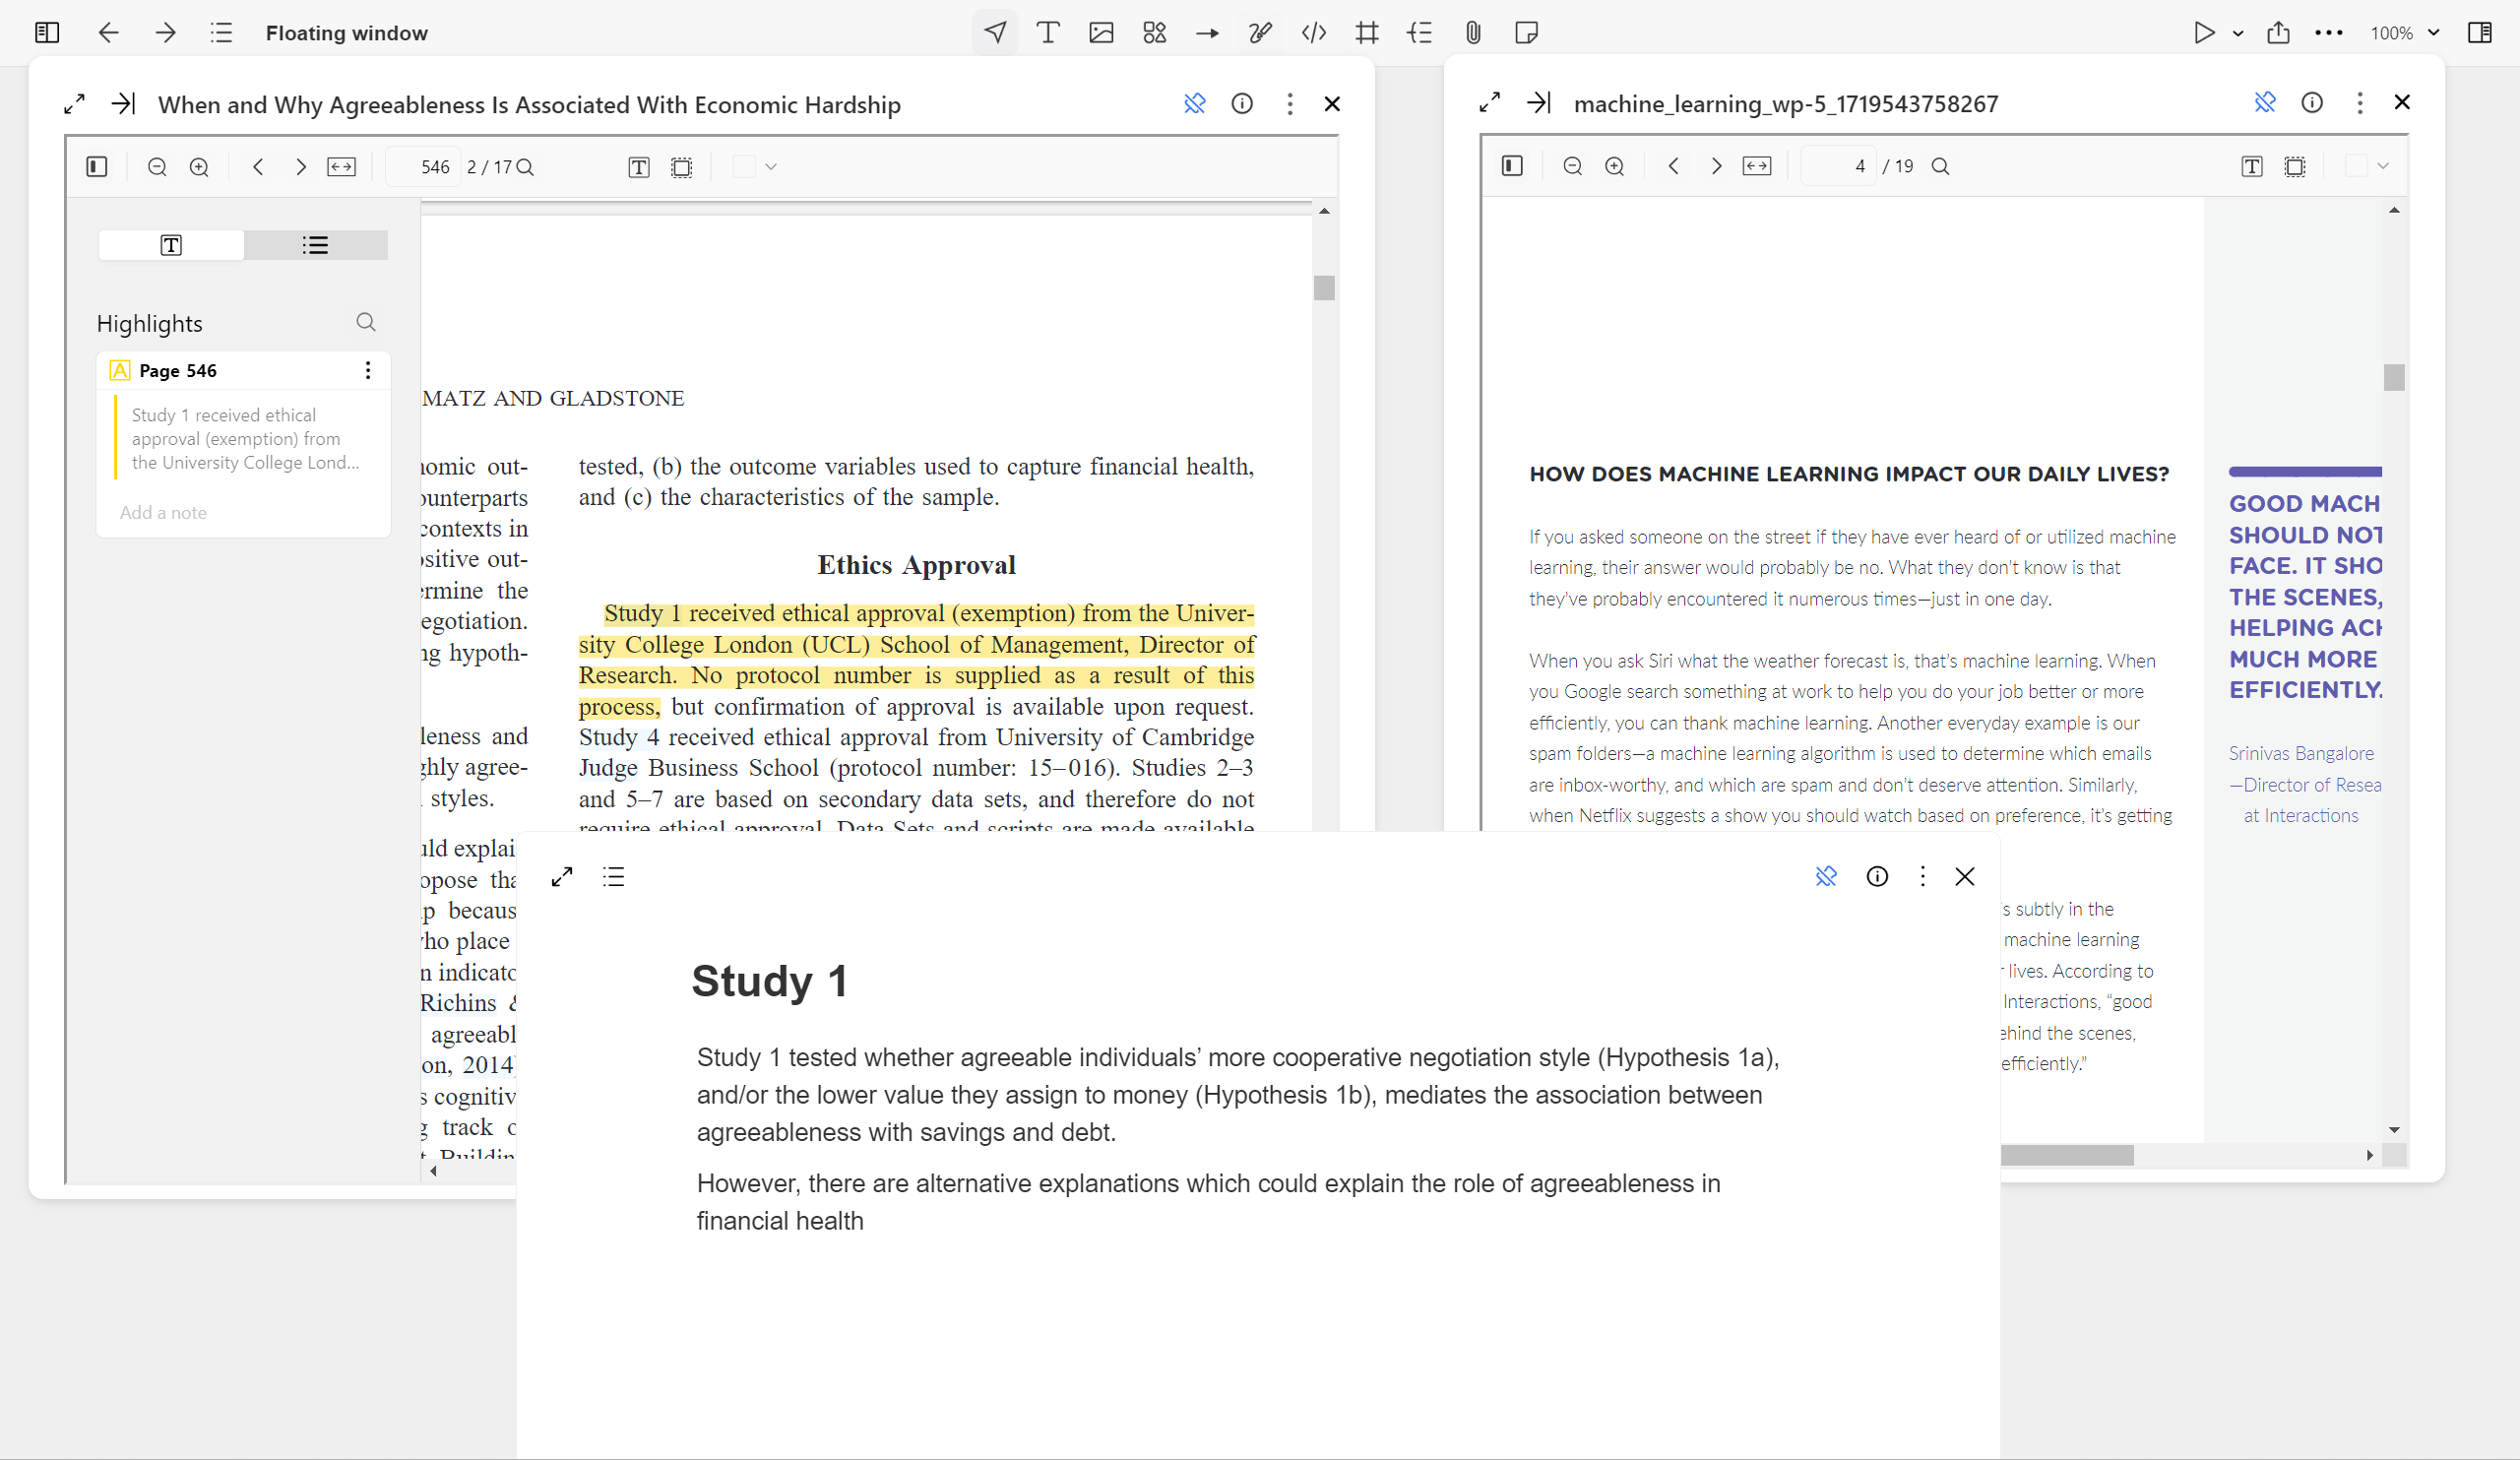Viewport: 2520px width, 1460px height.
Task: Open more options menu for Agreeableness PDF
Action: [1290, 104]
